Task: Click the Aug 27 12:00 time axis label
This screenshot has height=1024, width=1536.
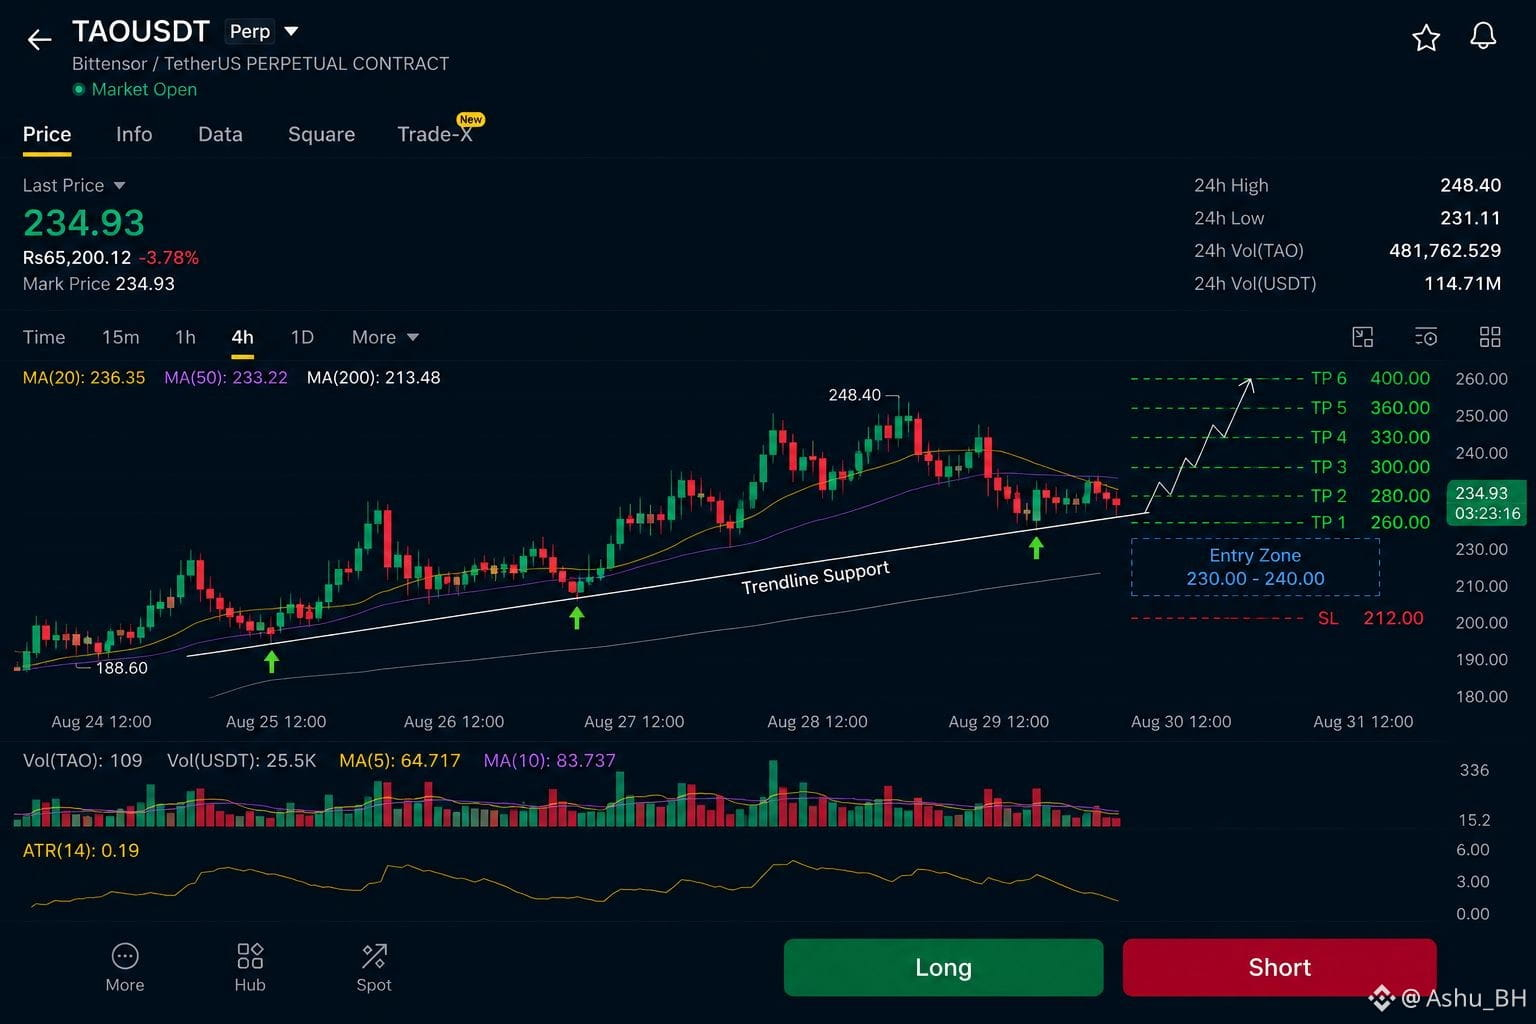Action: coord(634,722)
